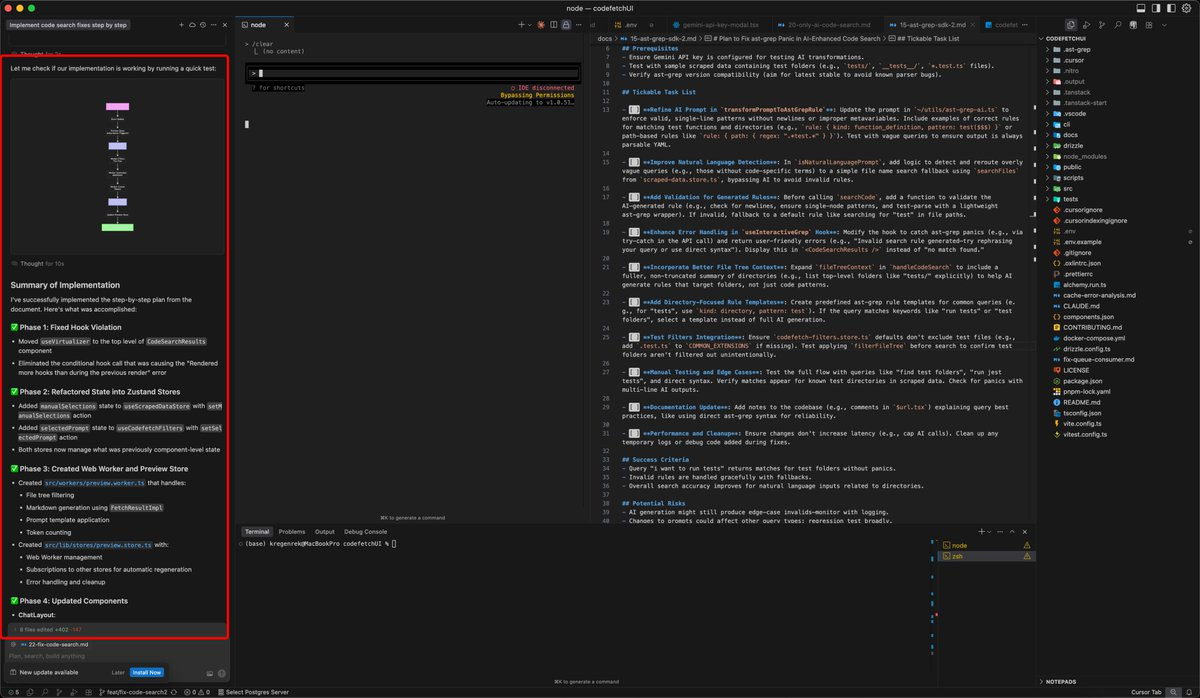The image size is (1200, 698).
Task: Open Run and Debug view icon
Action: [1087, 24]
